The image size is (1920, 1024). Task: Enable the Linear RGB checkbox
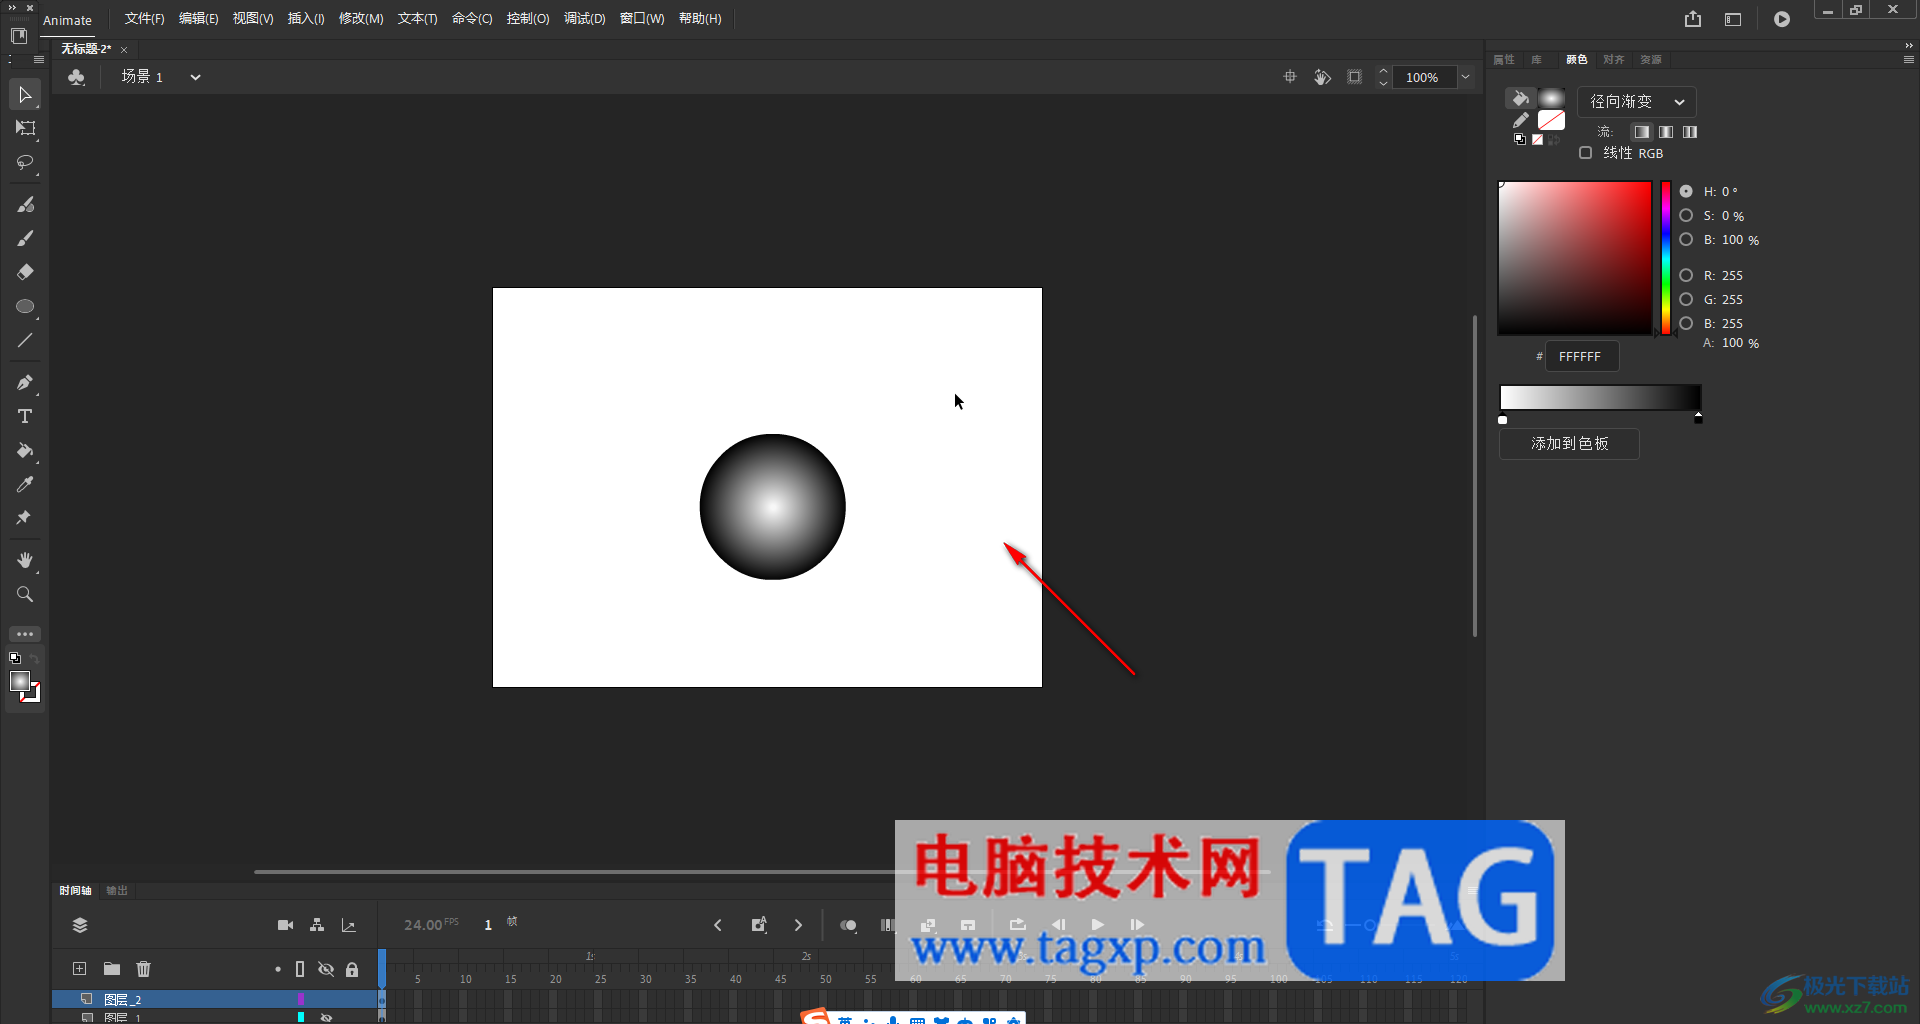(1585, 153)
